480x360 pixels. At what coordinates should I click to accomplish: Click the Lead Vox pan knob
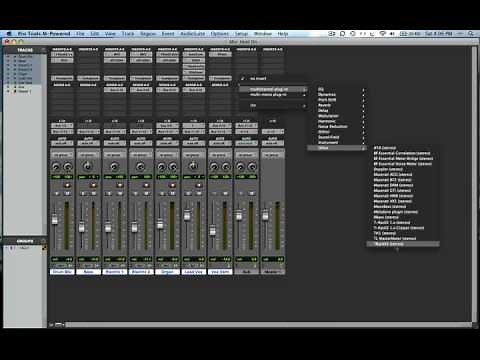pyautogui.click(x=193, y=166)
